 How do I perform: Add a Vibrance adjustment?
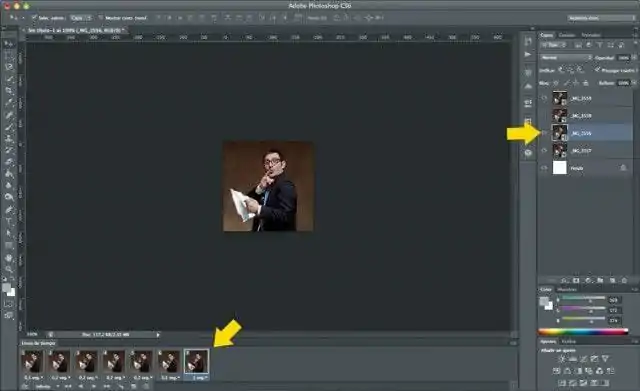(x=605, y=359)
